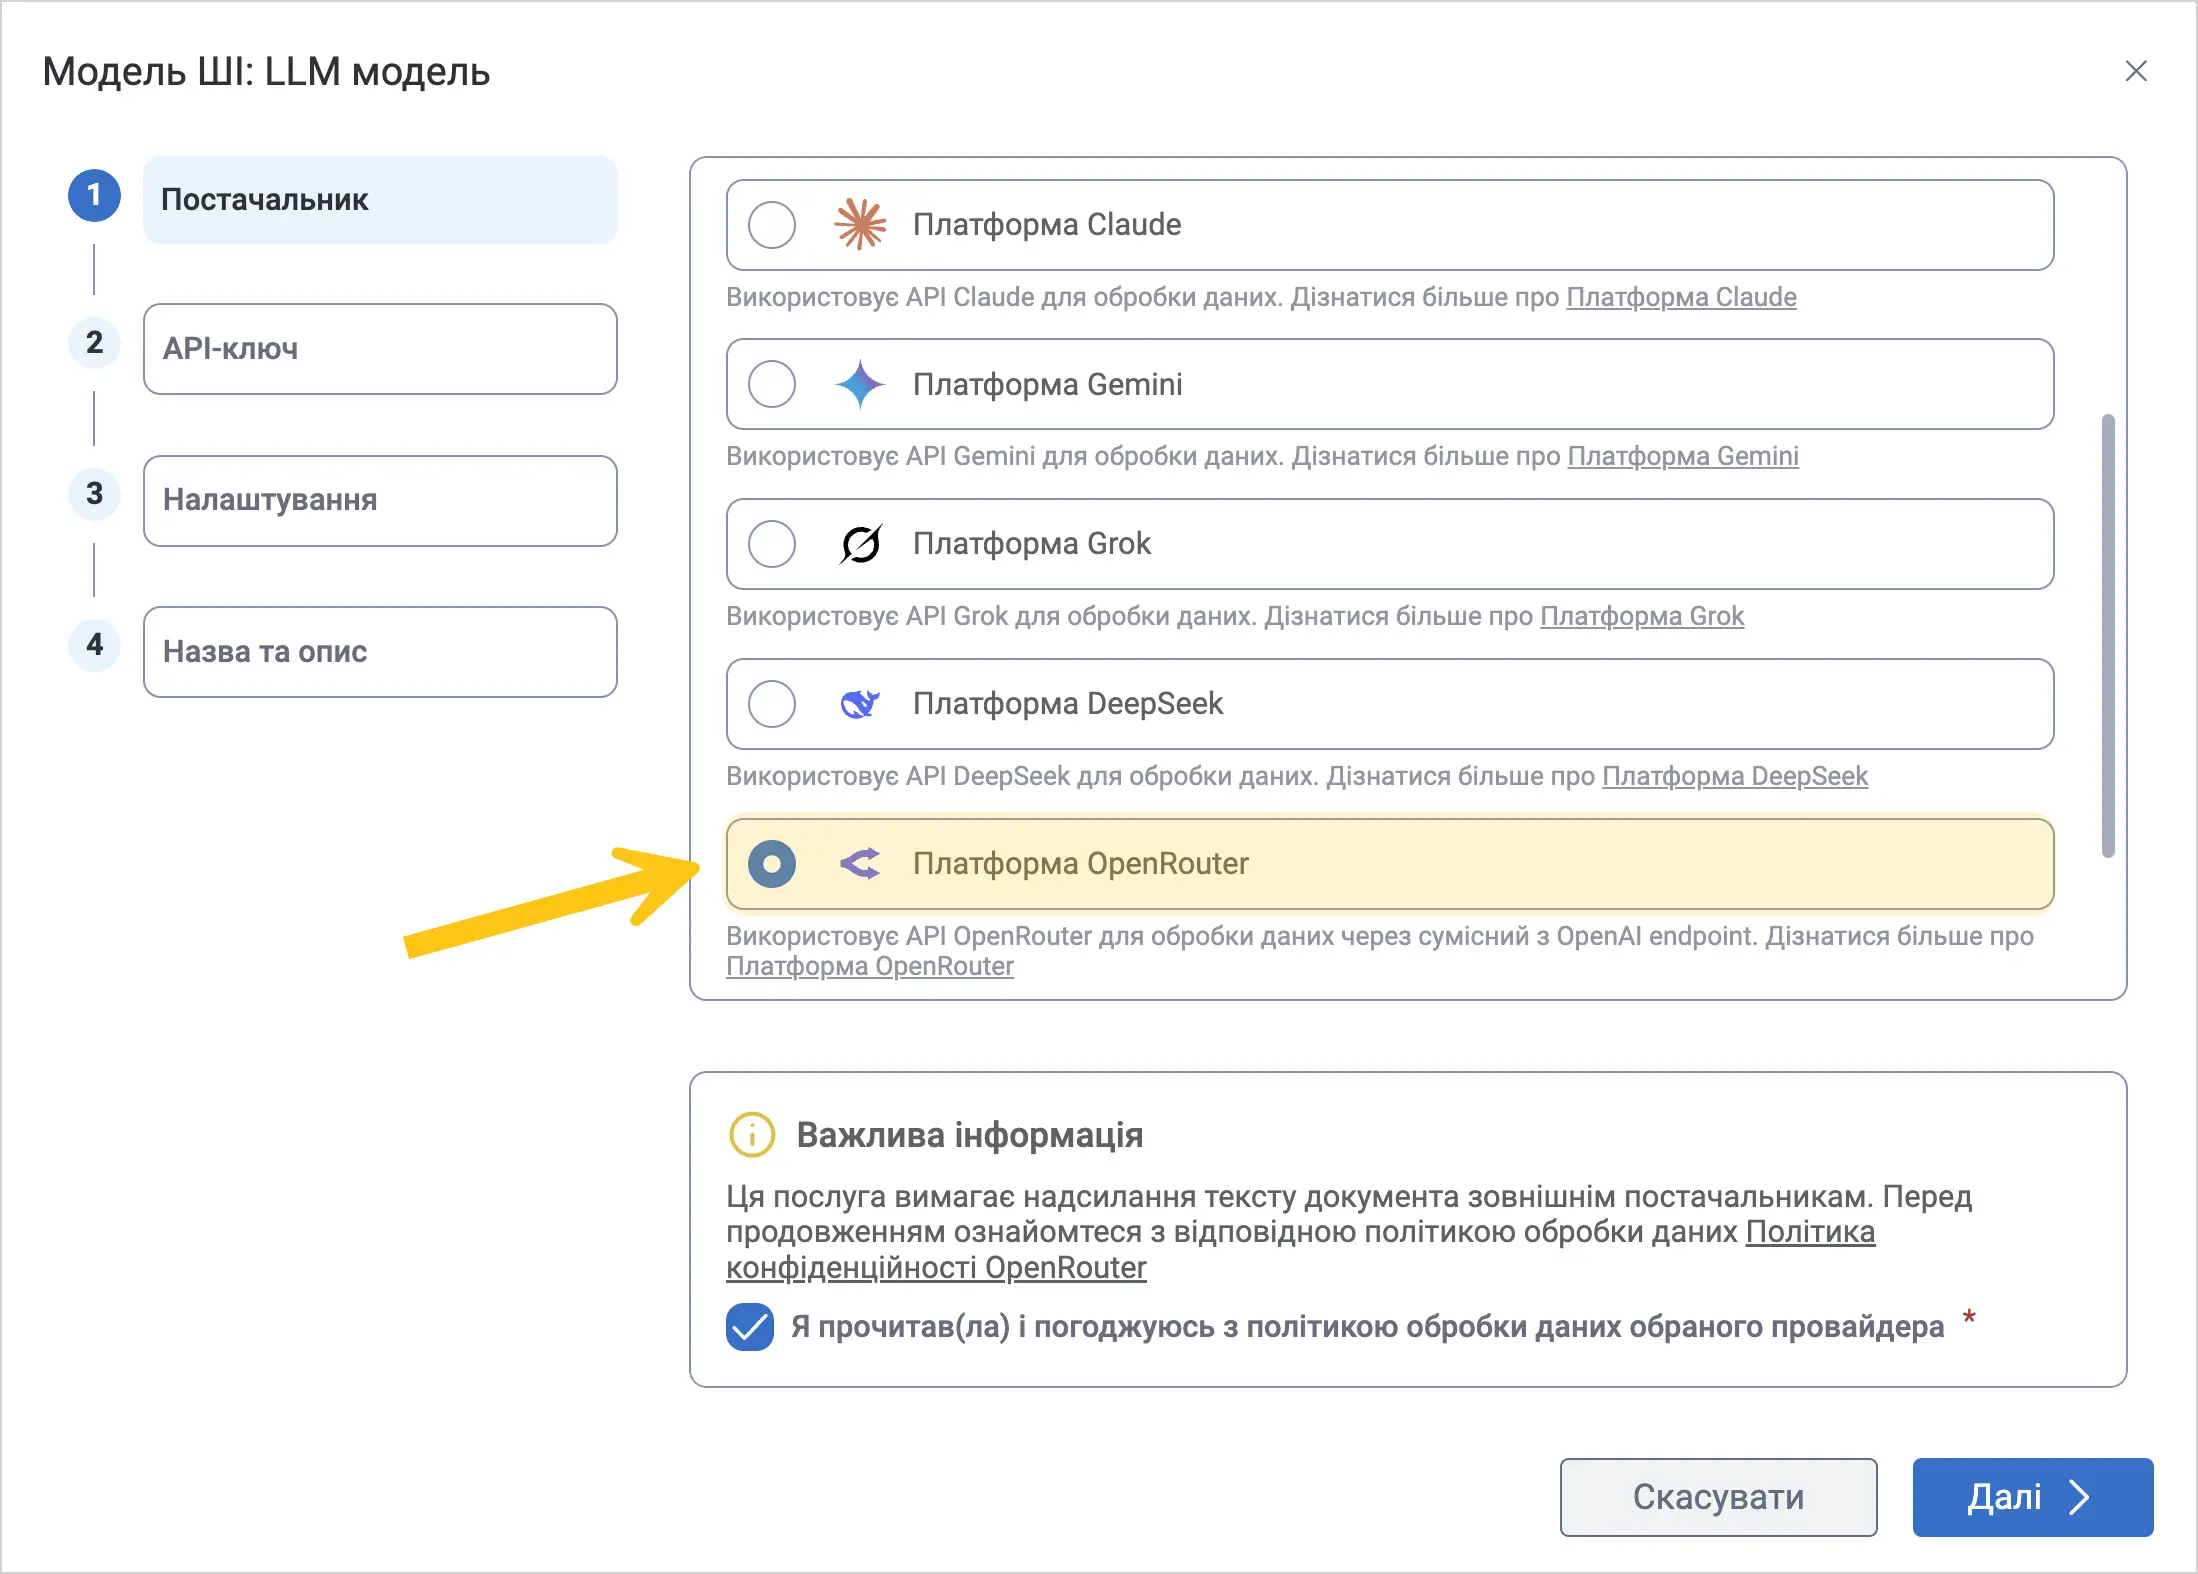
Task: Open the Платформа Gemini learn-more link
Action: point(1683,456)
